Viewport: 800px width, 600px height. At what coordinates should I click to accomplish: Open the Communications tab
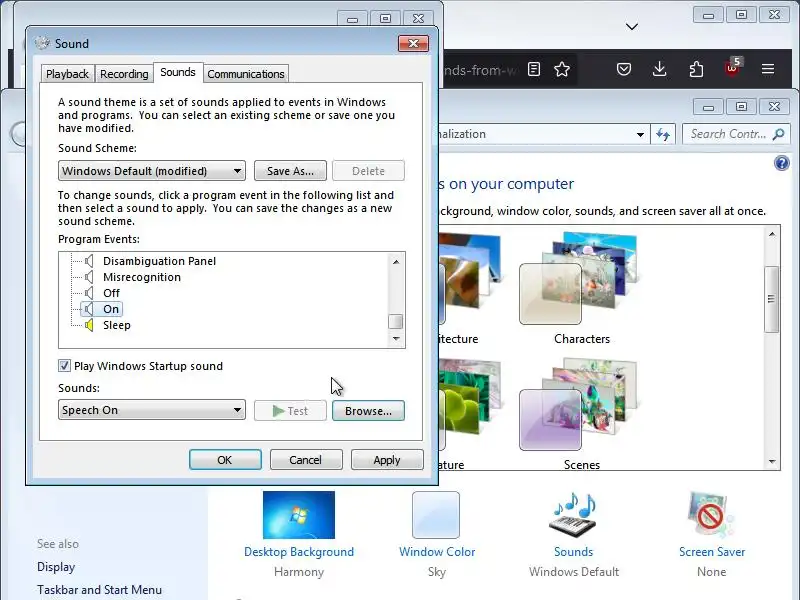pos(246,74)
